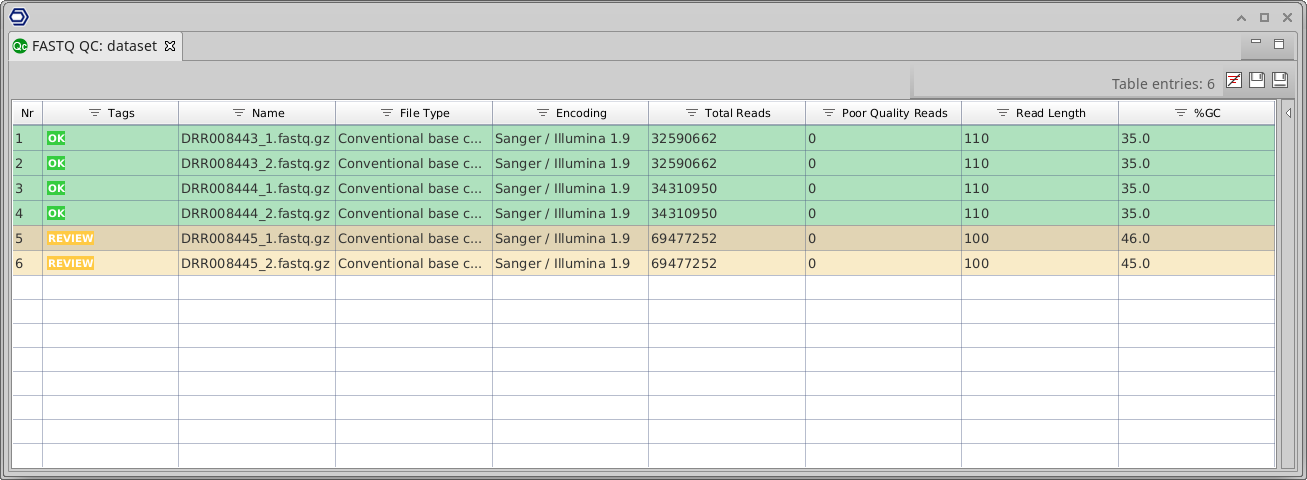1307x480 pixels.
Task: Select the DRR008445_2.fastq.gz file name cell
Action: tap(255, 263)
